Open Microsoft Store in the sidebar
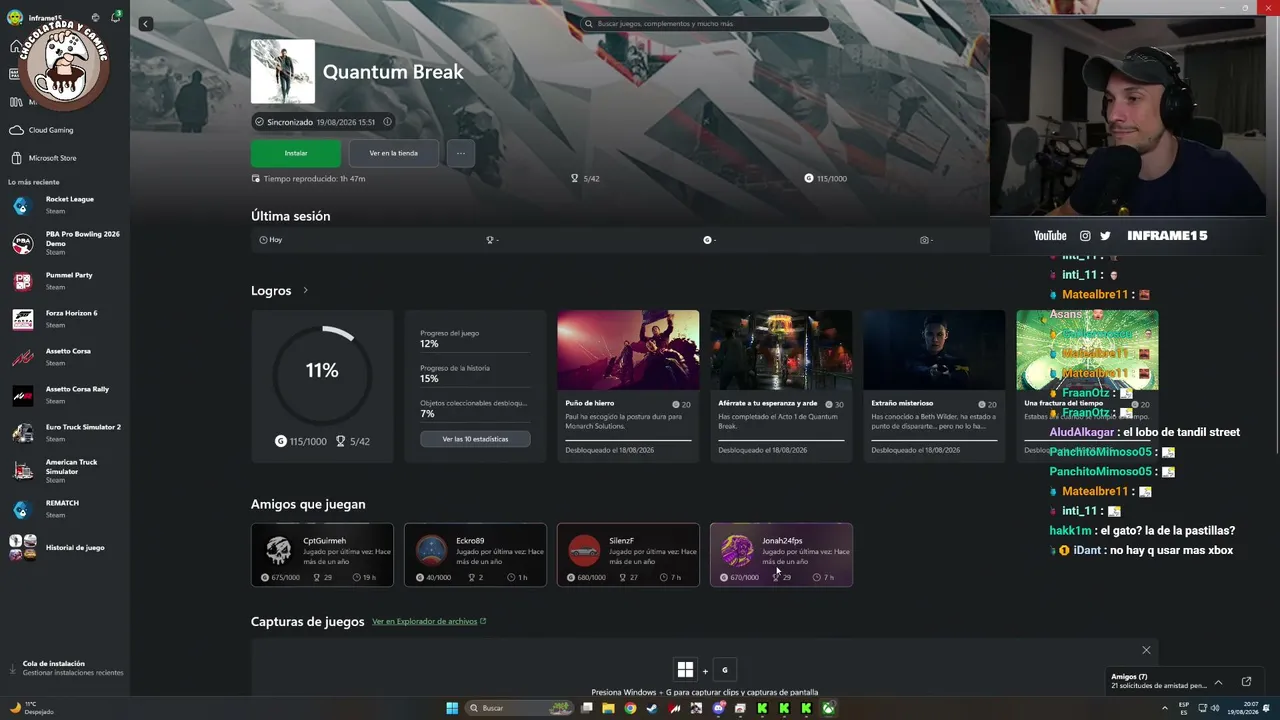 click(65, 158)
